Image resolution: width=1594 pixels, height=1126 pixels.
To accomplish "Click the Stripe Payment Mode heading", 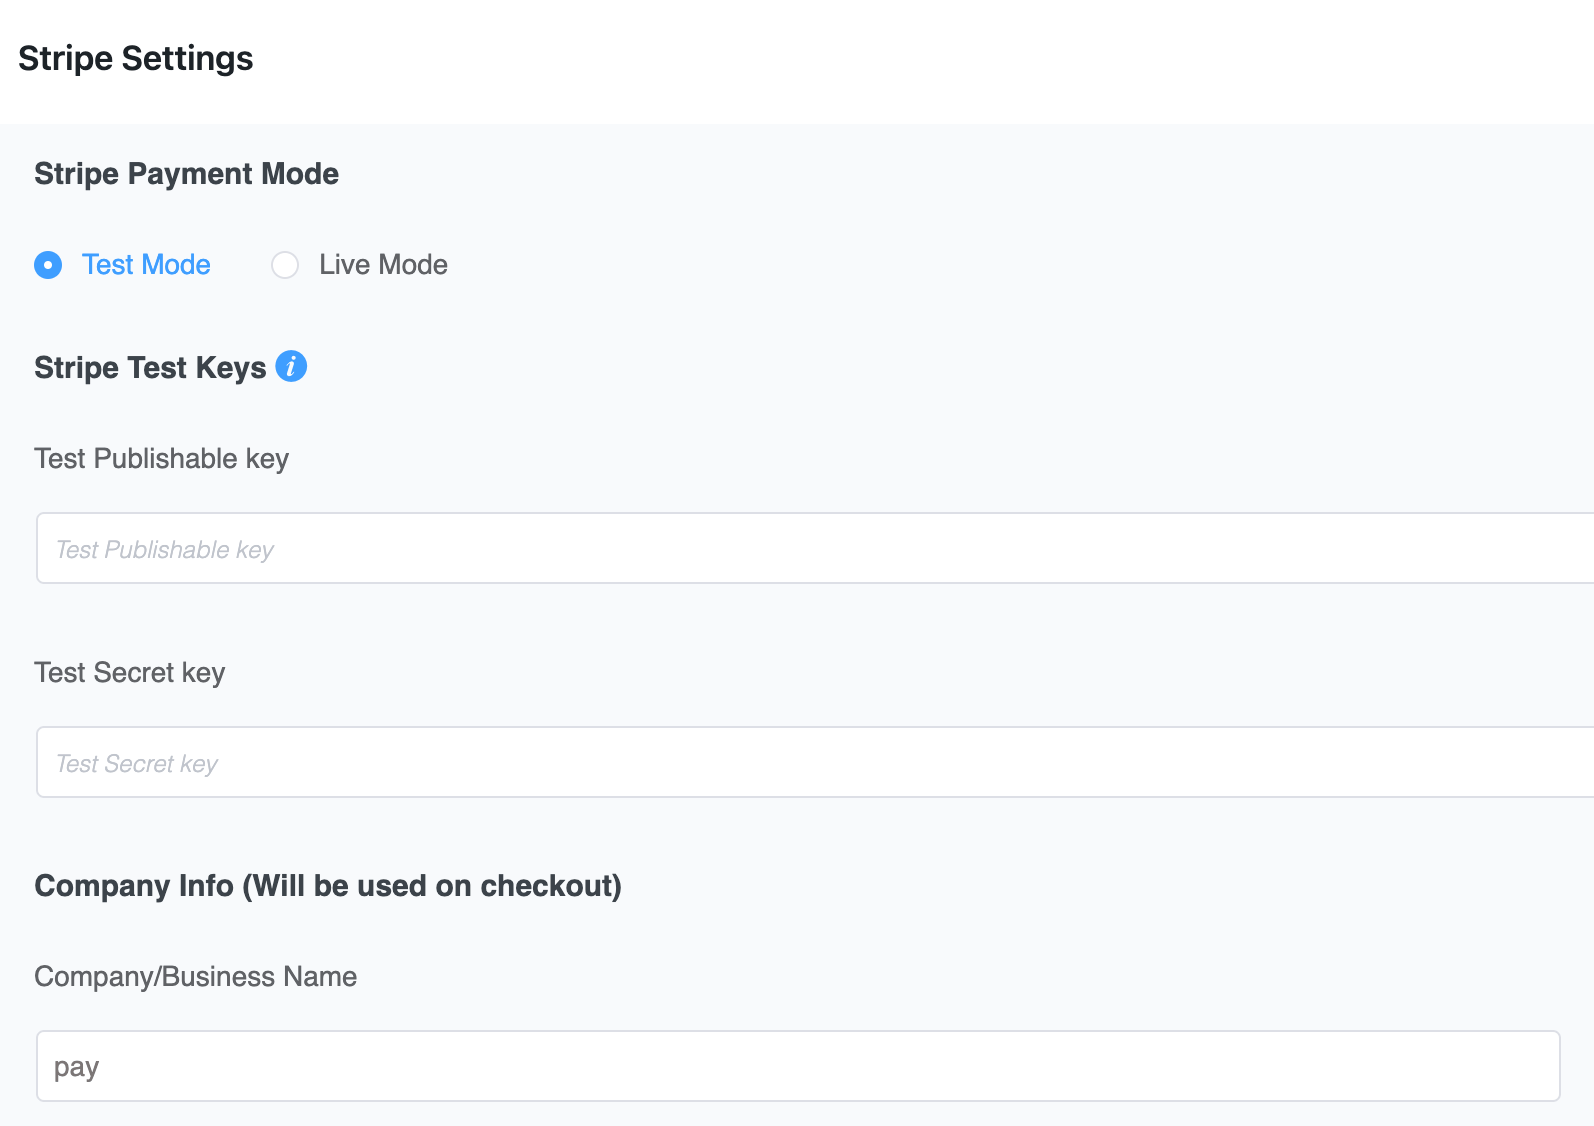I will [x=186, y=174].
